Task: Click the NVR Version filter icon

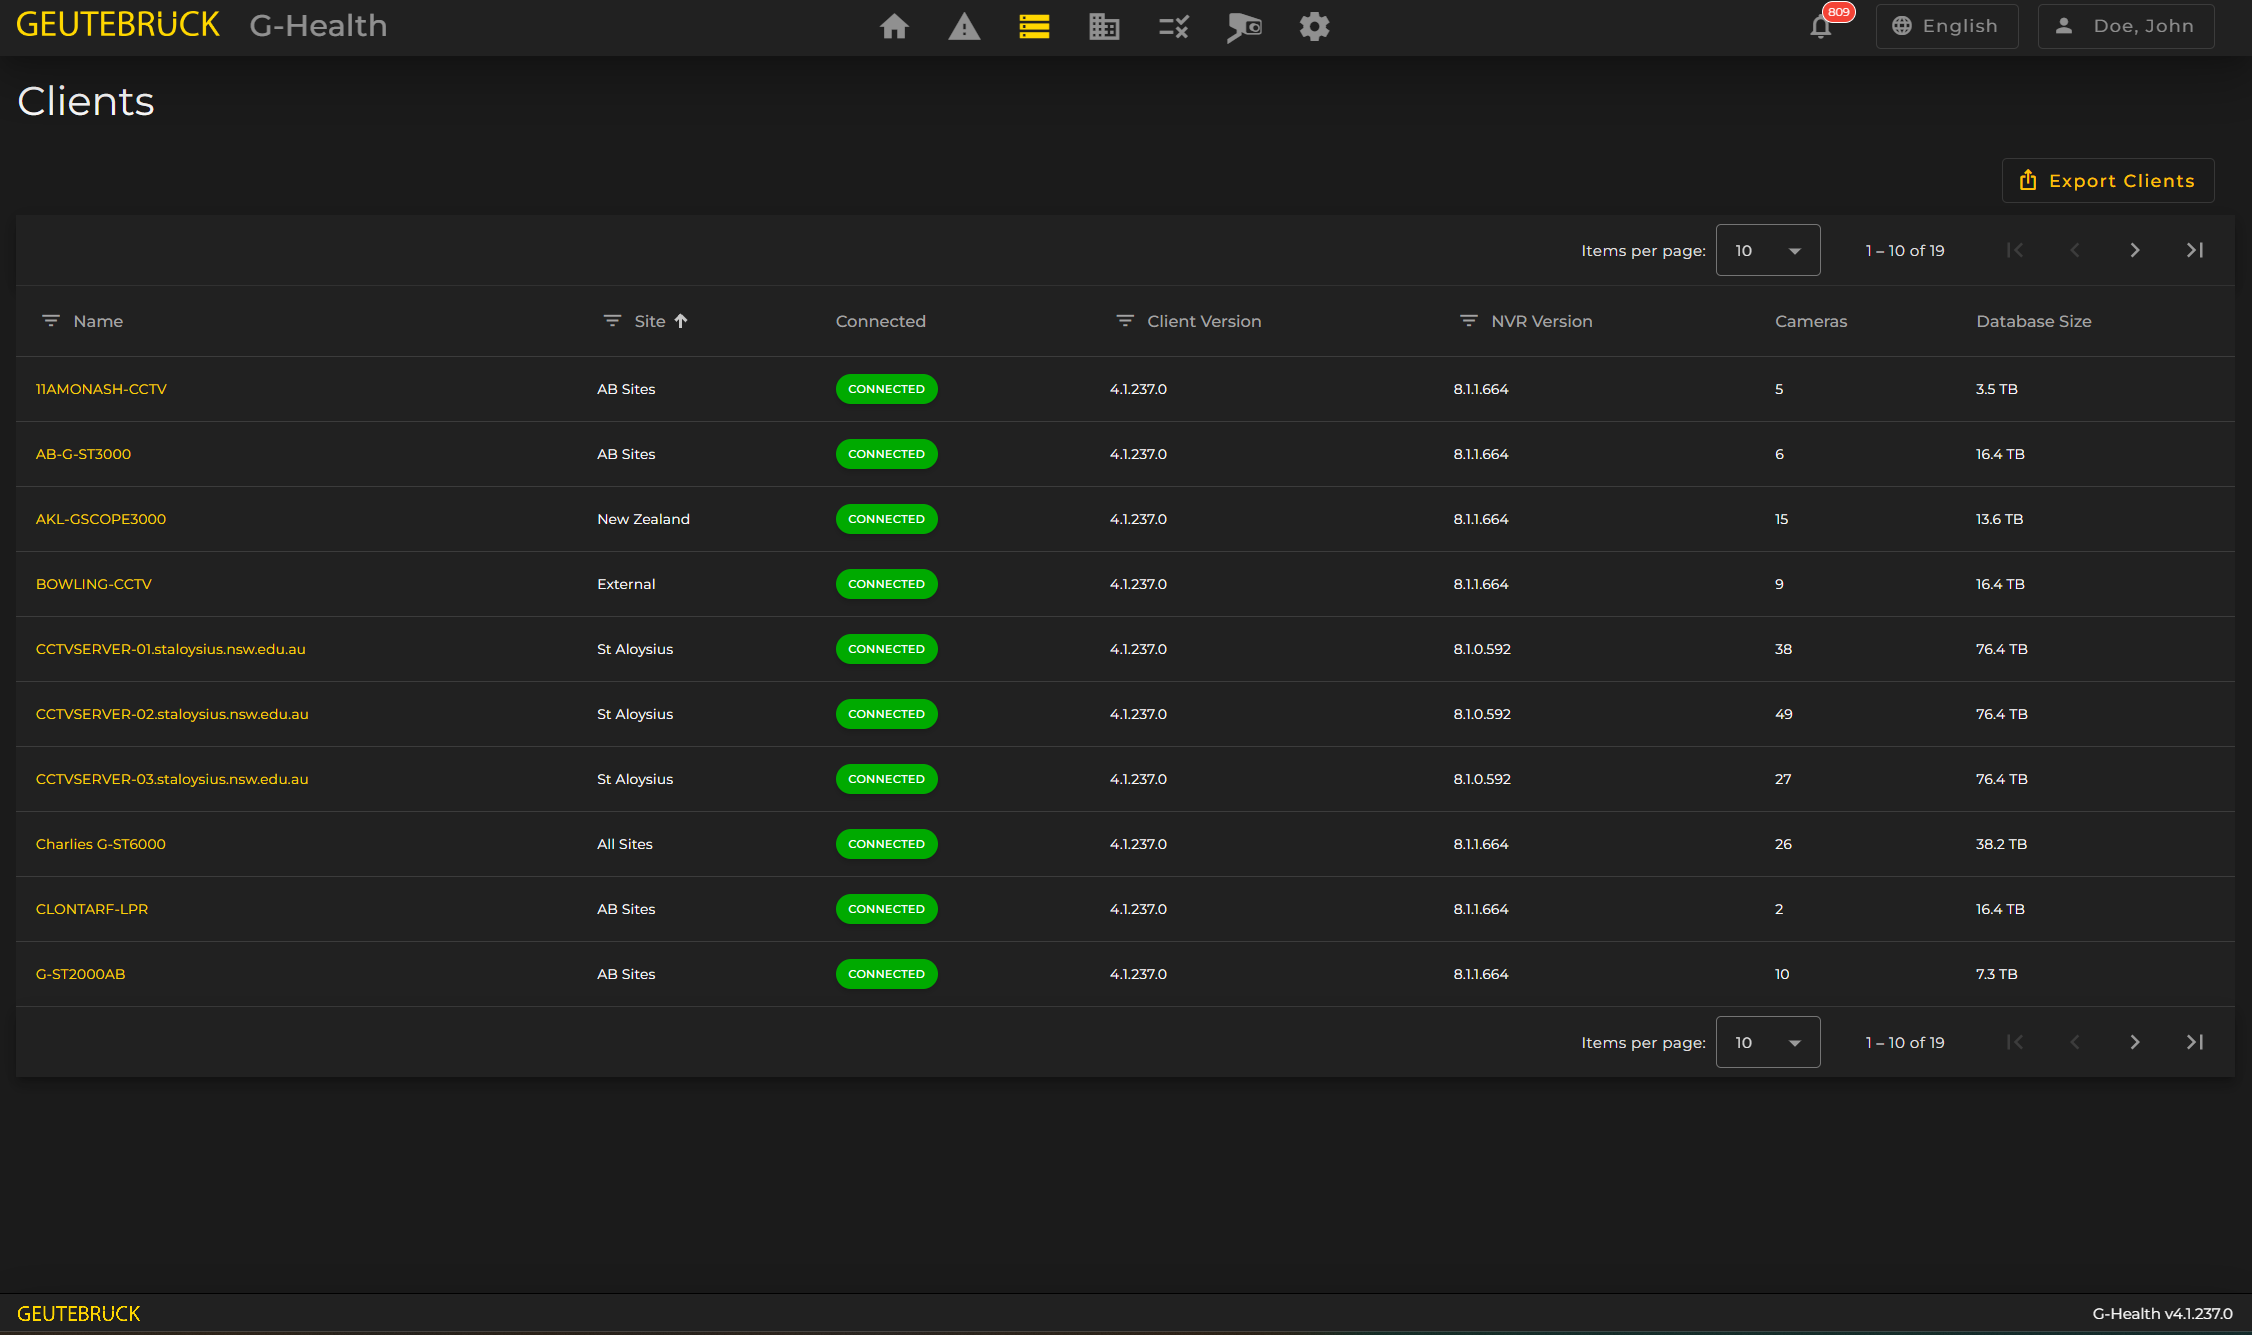Action: [x=1468, y=321]
